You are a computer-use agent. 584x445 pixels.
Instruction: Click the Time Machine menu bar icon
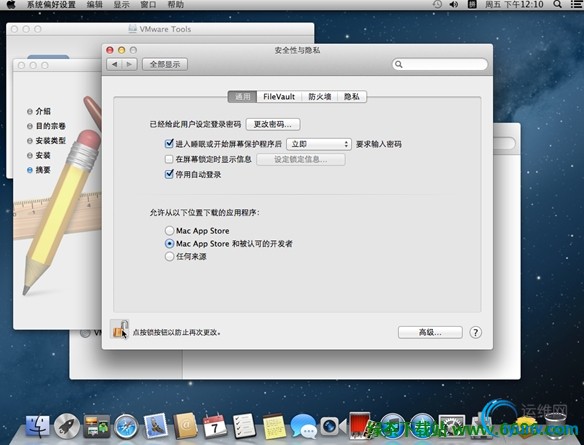pos(438,4)
